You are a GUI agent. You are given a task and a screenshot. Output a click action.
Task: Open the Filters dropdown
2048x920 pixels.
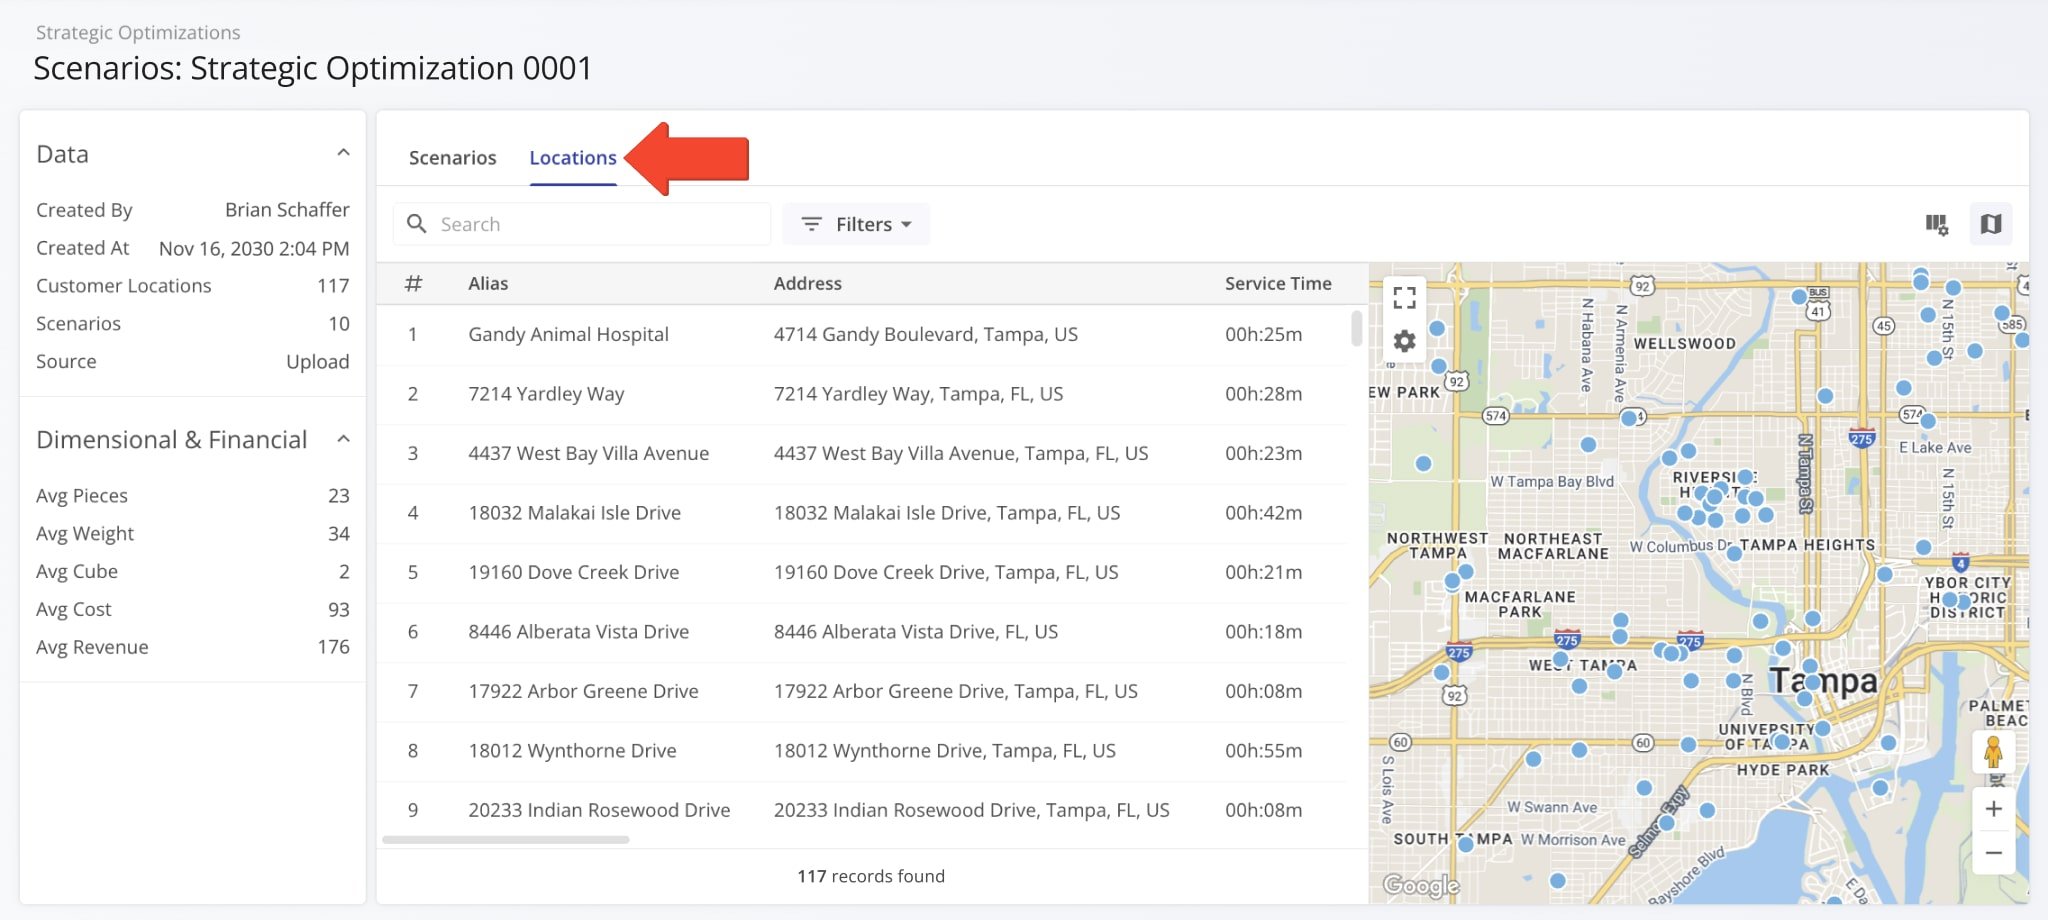point(856,224)
